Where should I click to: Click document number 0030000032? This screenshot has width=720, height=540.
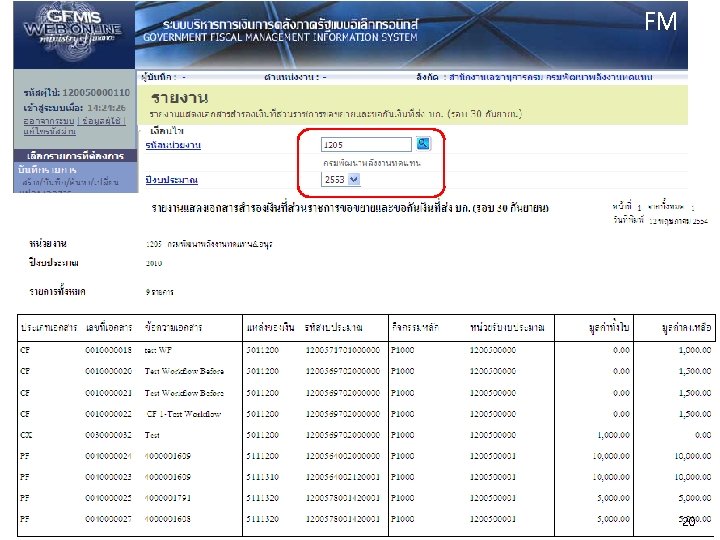pyautogui.click(x=108, y=435)
